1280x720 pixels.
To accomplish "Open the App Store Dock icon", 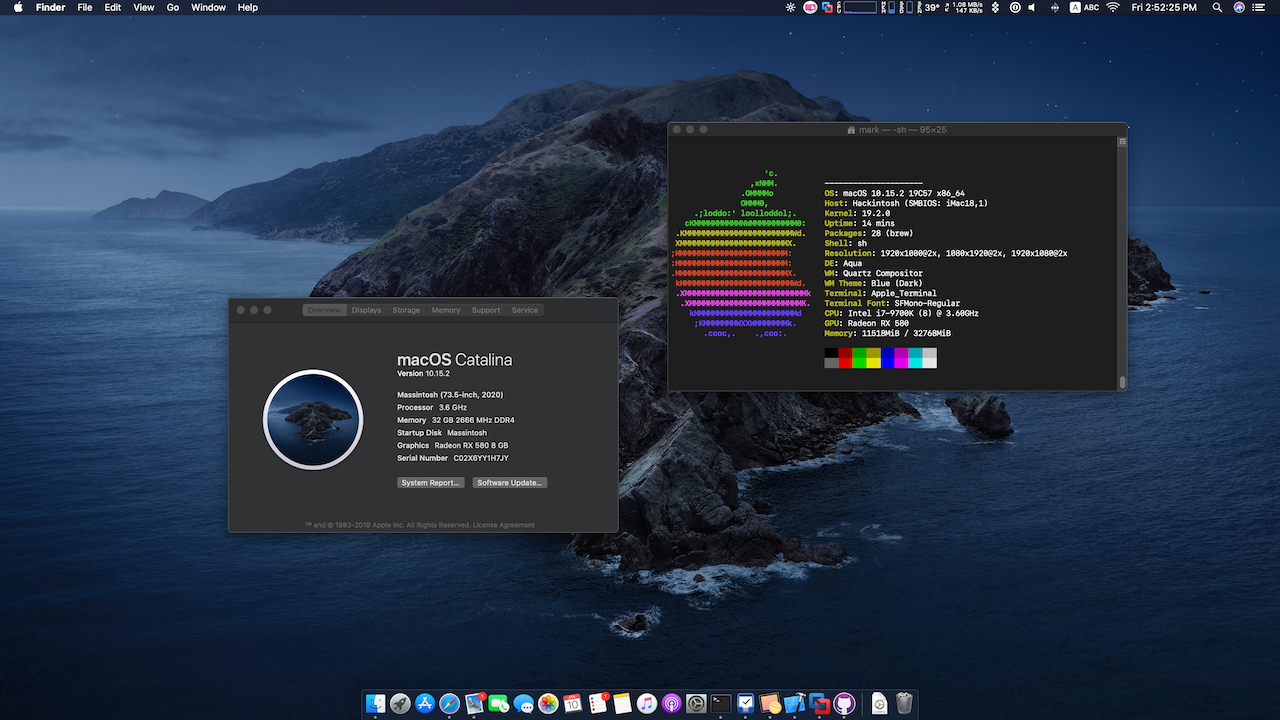I will [x=425, y=704].
